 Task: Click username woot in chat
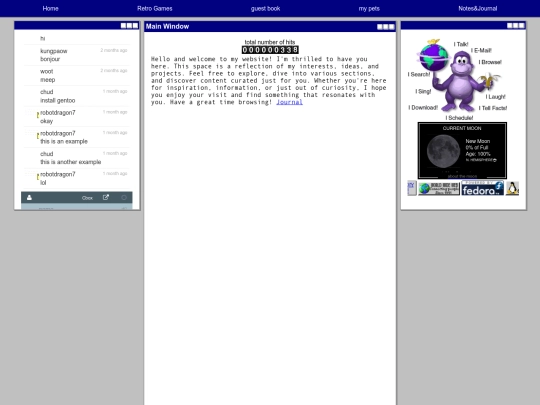coord(46,71)
